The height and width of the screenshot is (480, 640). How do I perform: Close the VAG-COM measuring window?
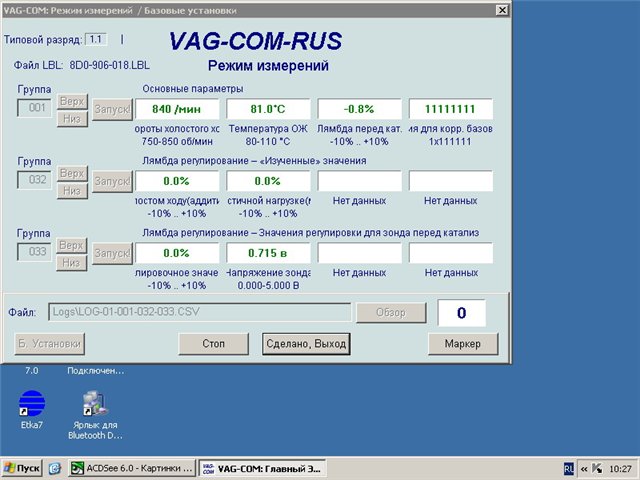pos(502,10)
